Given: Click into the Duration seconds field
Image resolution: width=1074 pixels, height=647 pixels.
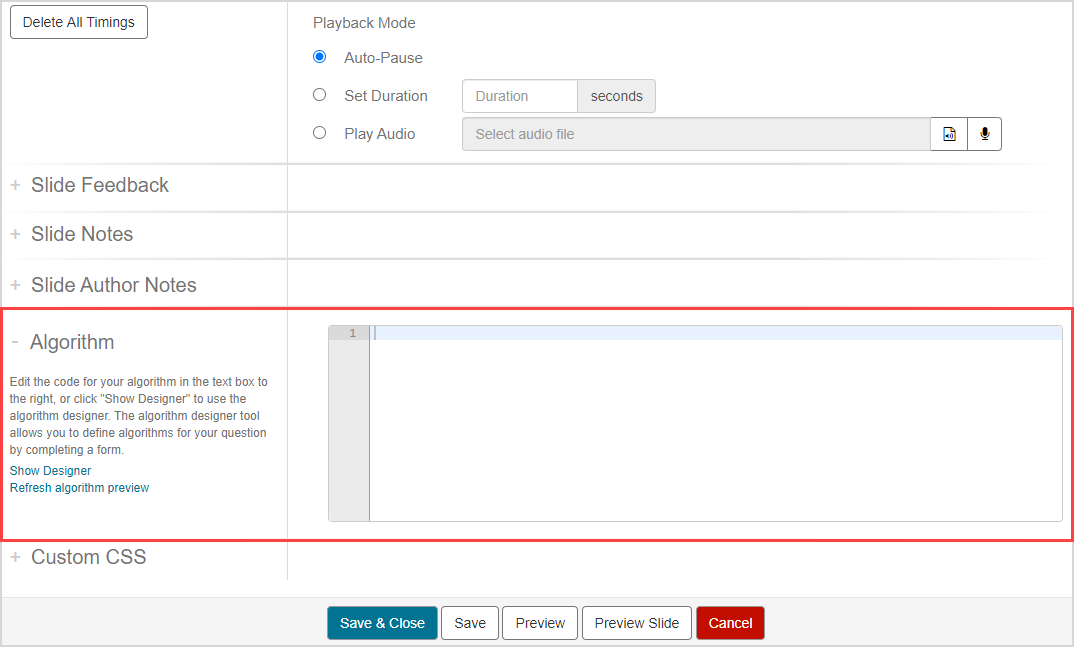Looking at the screenshot, I should coord(519,96).
